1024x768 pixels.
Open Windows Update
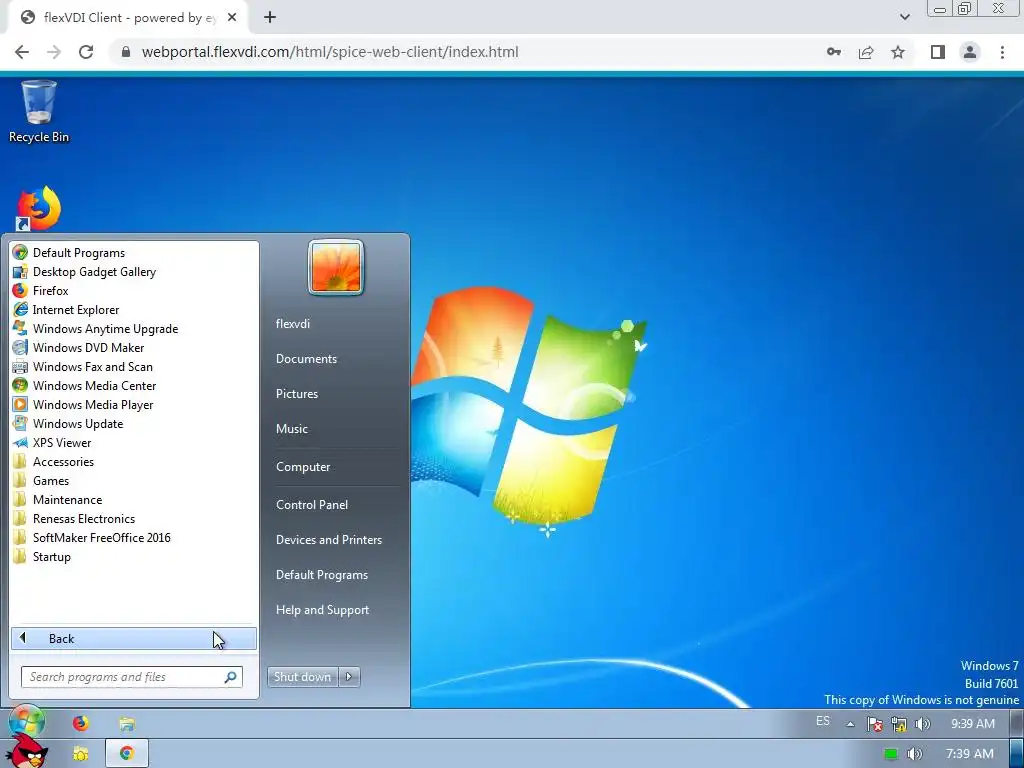coord(68,423)
